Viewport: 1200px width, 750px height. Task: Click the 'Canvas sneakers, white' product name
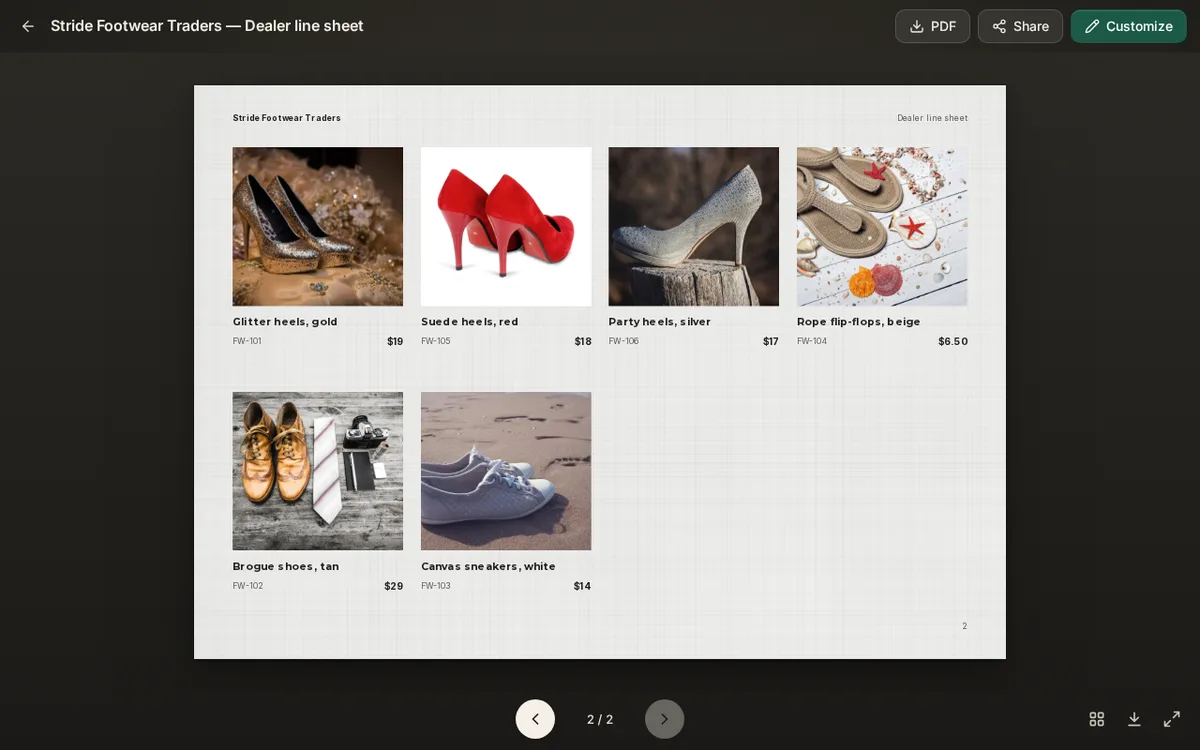pyautogui.click(x=488, y=566)
